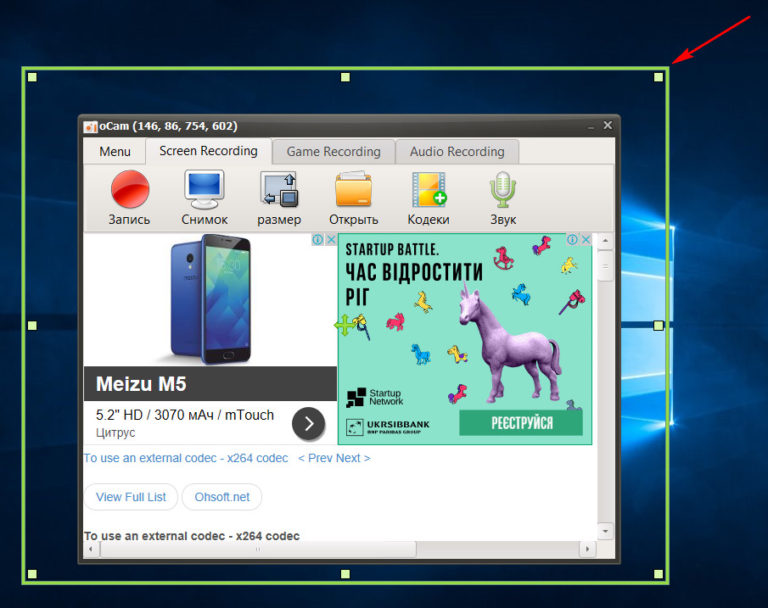The image size is (768, 608).
Task: Click the РЕЄСТРУЙСЯ button in the ad
Action: point(521,423)
